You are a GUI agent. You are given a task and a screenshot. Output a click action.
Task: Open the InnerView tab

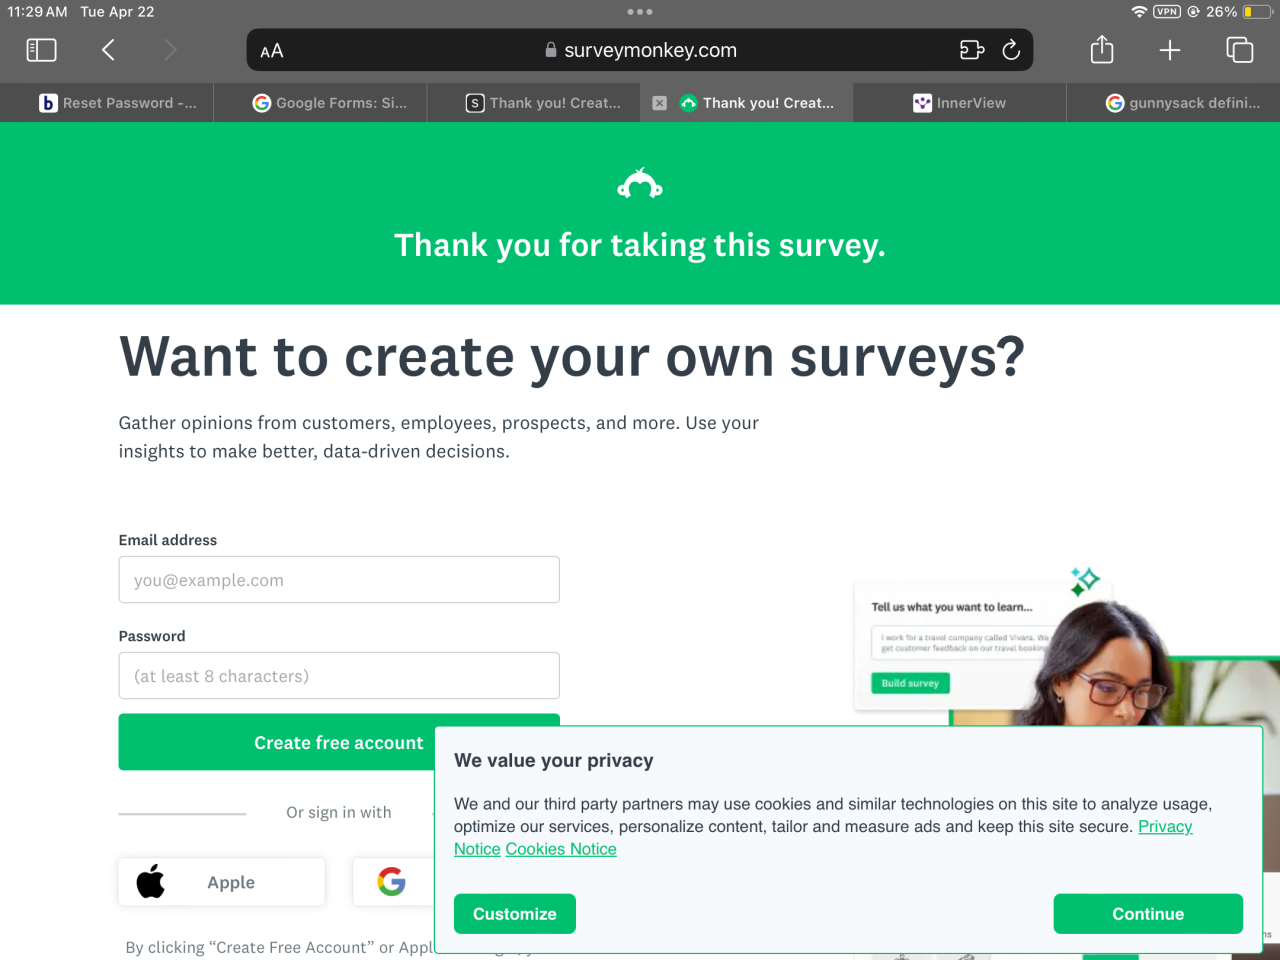960,103
